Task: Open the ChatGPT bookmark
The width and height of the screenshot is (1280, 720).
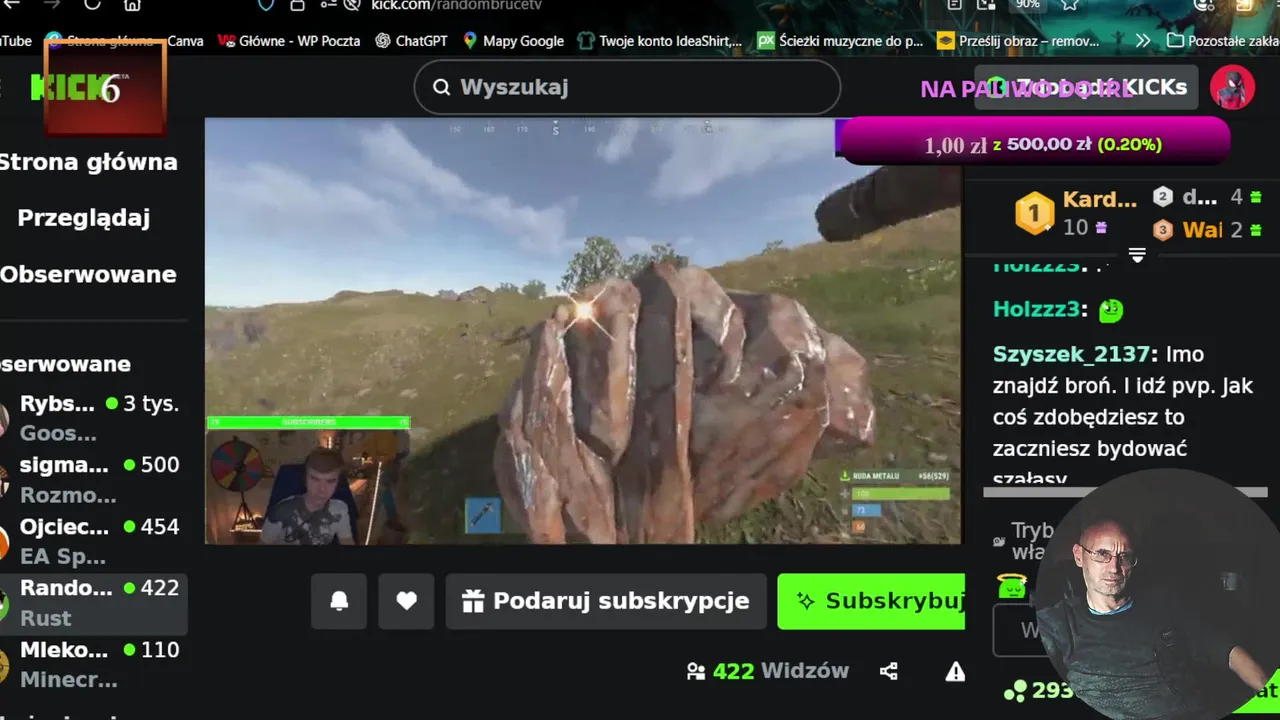Action: (x=411, y=41)
